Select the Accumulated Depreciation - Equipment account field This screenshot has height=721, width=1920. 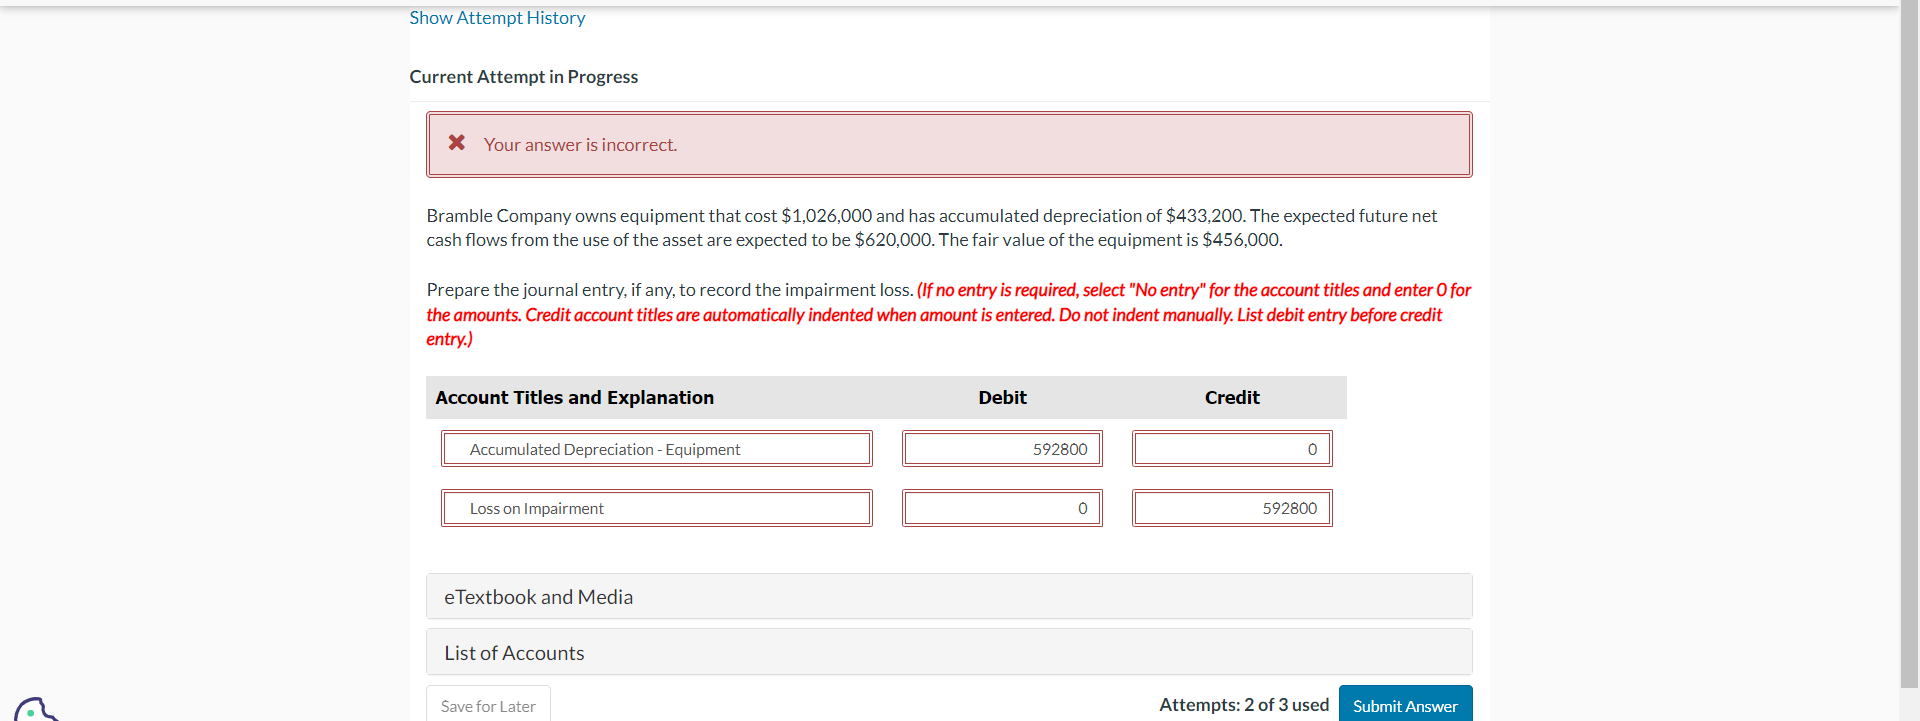657,449
